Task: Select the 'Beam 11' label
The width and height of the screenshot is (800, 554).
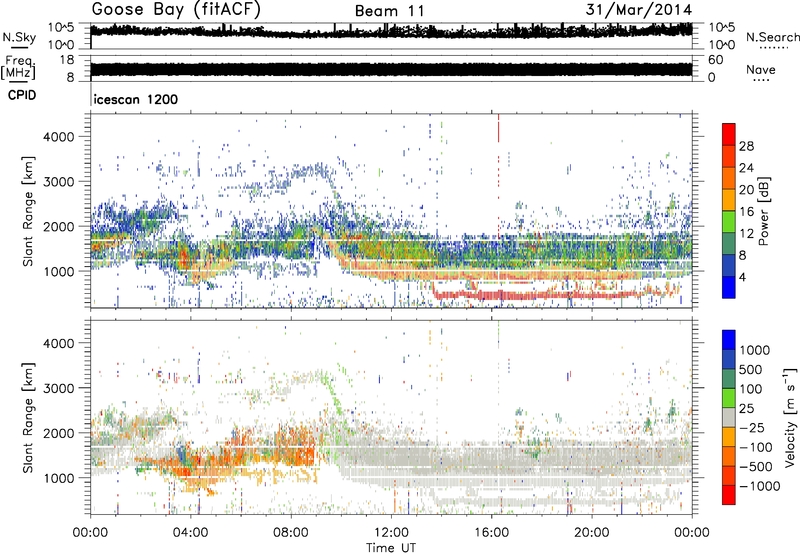Action: (x=389, y=11)
